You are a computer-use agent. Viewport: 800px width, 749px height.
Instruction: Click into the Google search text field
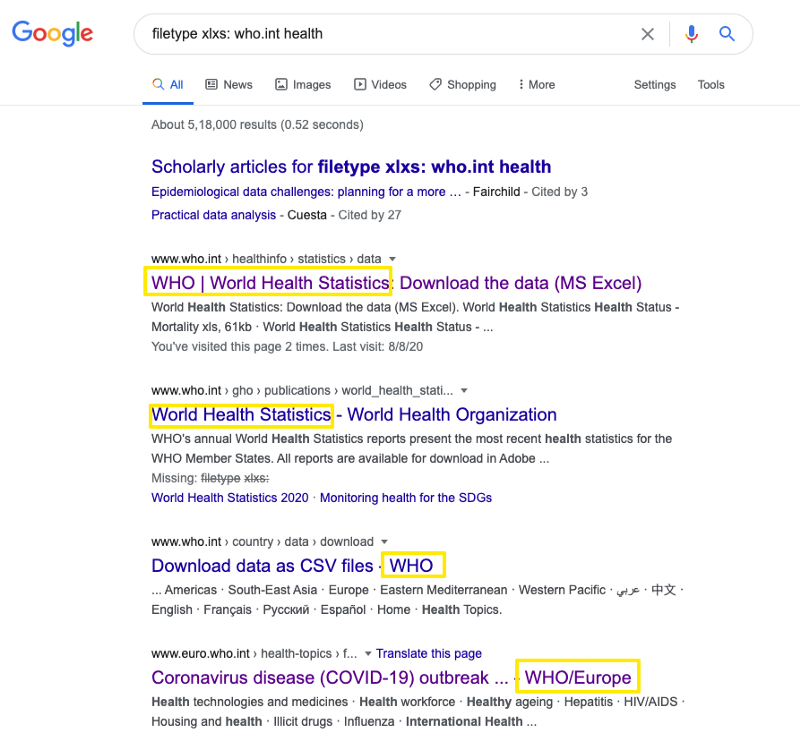point(390,34)
